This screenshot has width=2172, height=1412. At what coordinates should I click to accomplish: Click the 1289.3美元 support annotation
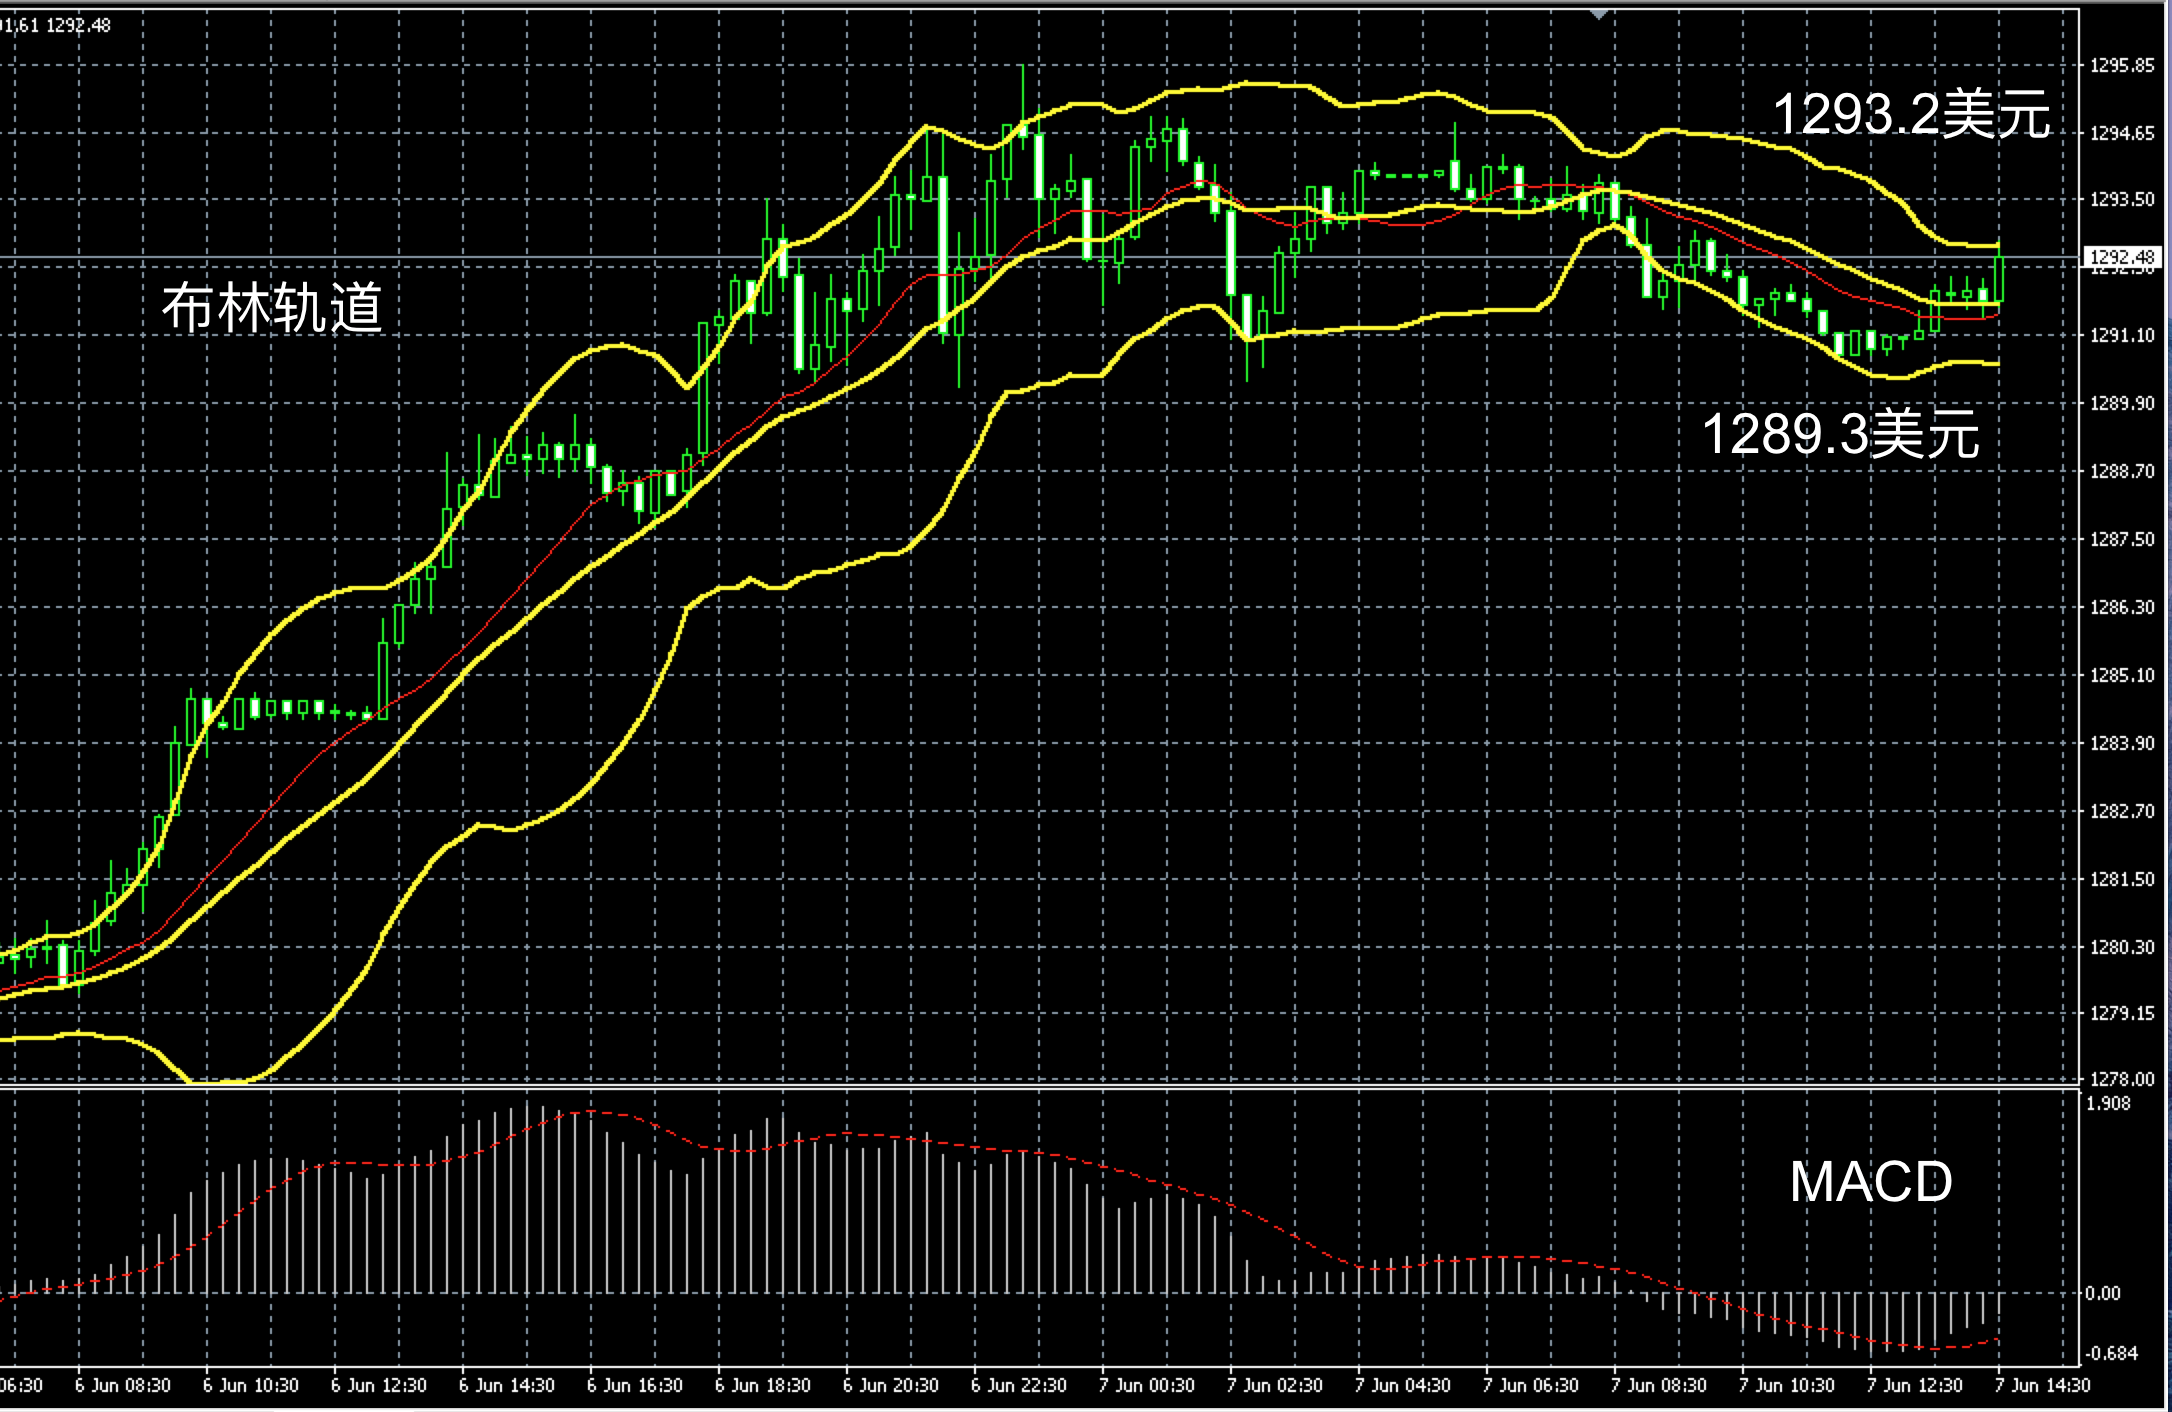1840,435
